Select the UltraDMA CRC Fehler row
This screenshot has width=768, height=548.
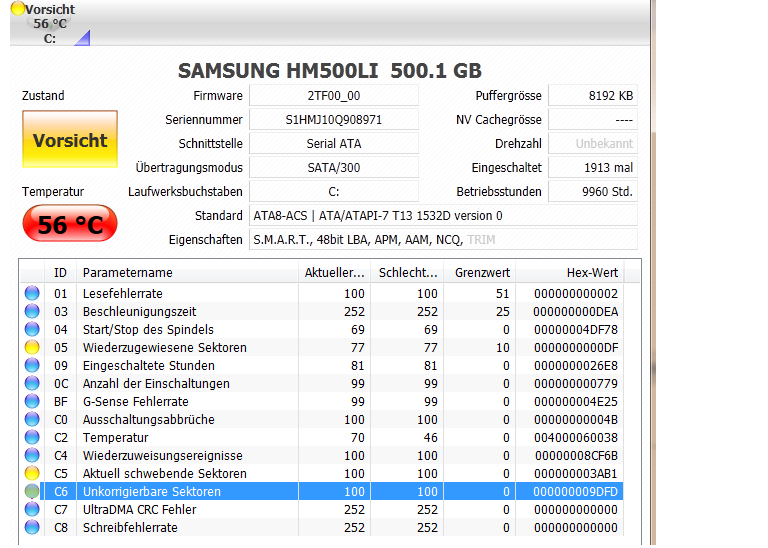click(322, 509)
